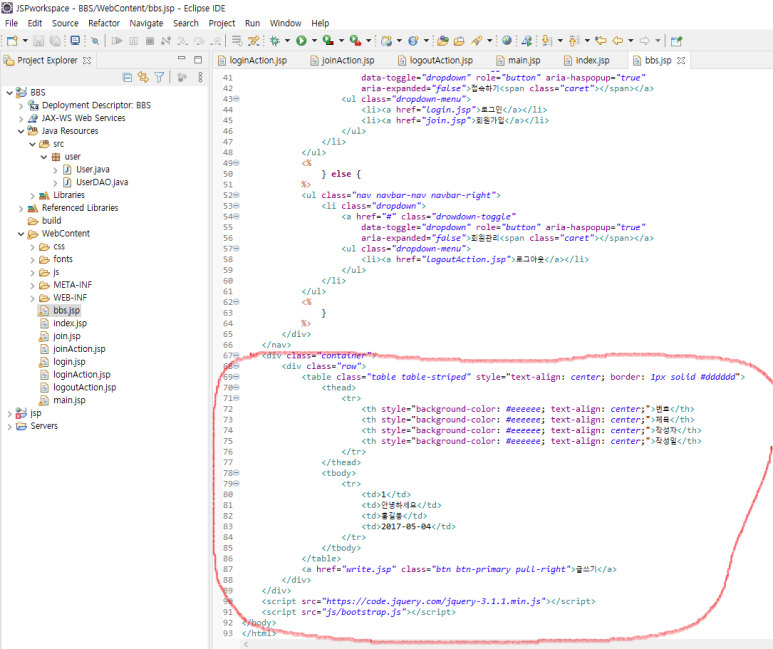Screen dimensions: 773x649
Task: Open the Terminal monitor icon in toolbar
Action: point(75,40)
